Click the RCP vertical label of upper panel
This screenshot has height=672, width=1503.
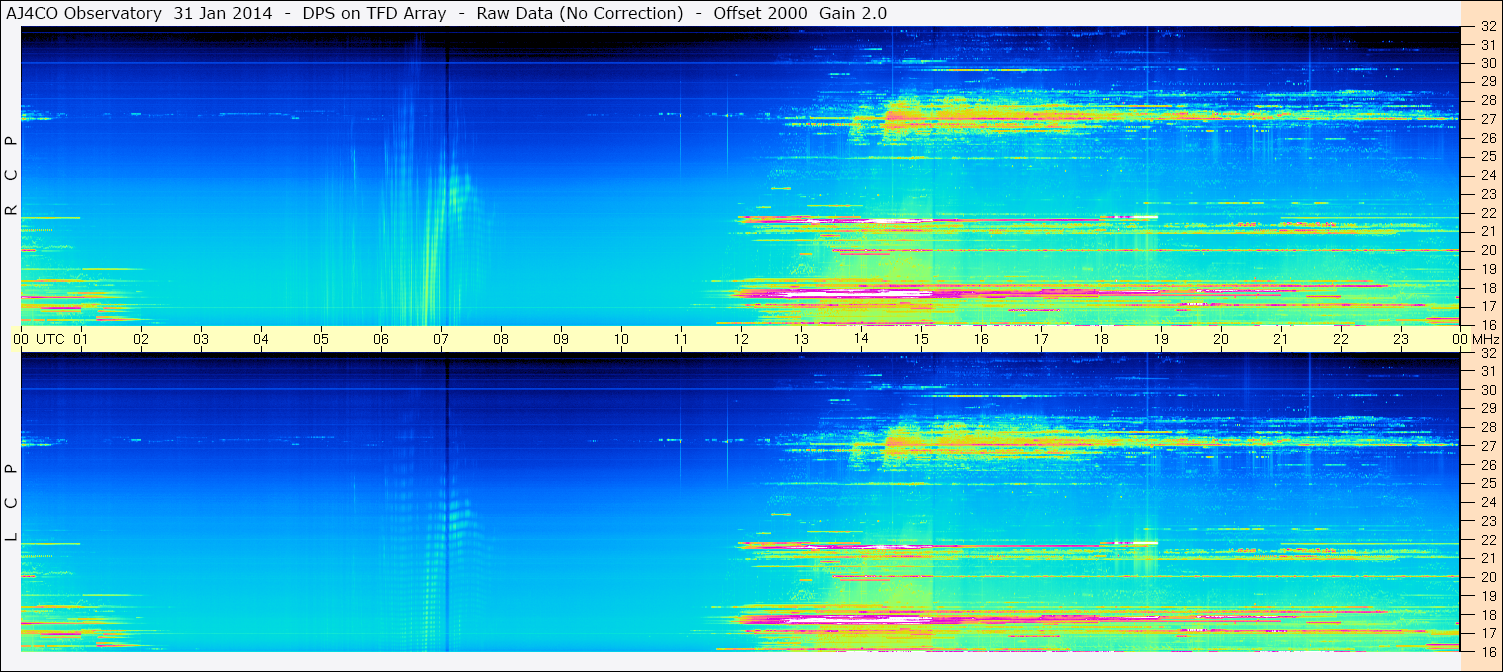coord(12,175)
